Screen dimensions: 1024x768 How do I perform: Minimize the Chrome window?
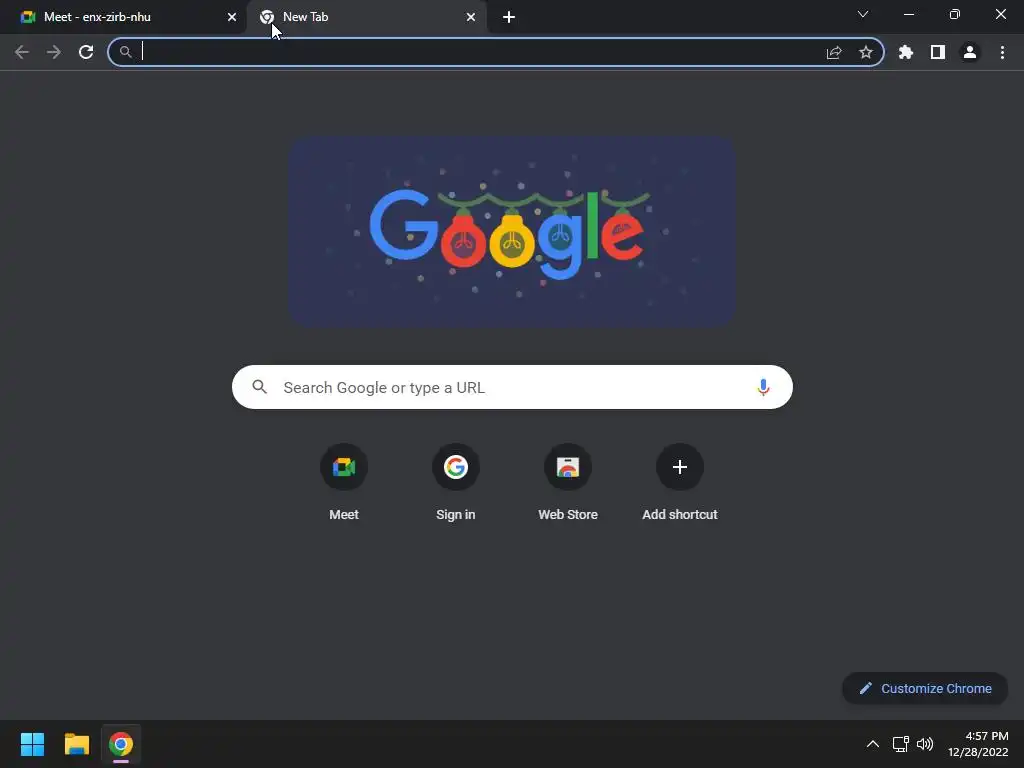[908, 14]
